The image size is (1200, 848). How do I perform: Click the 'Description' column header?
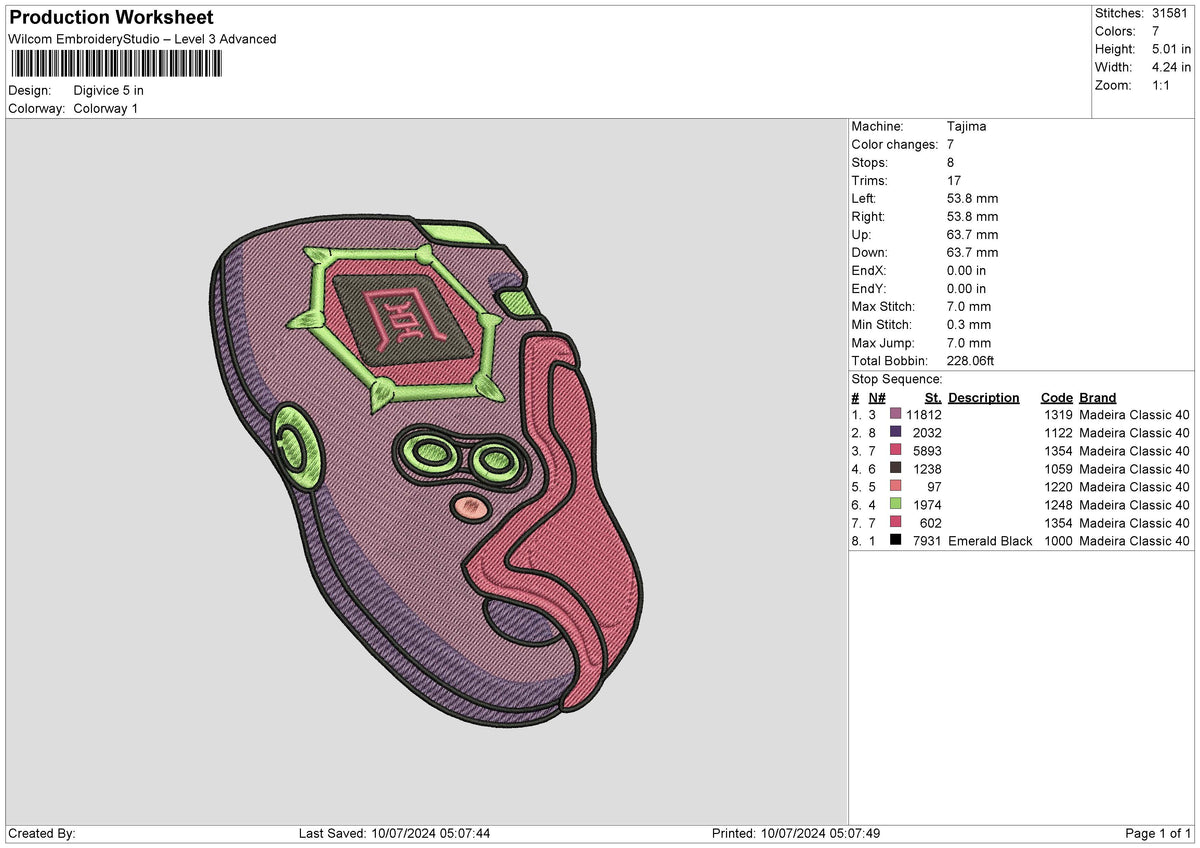coord(984,398)
